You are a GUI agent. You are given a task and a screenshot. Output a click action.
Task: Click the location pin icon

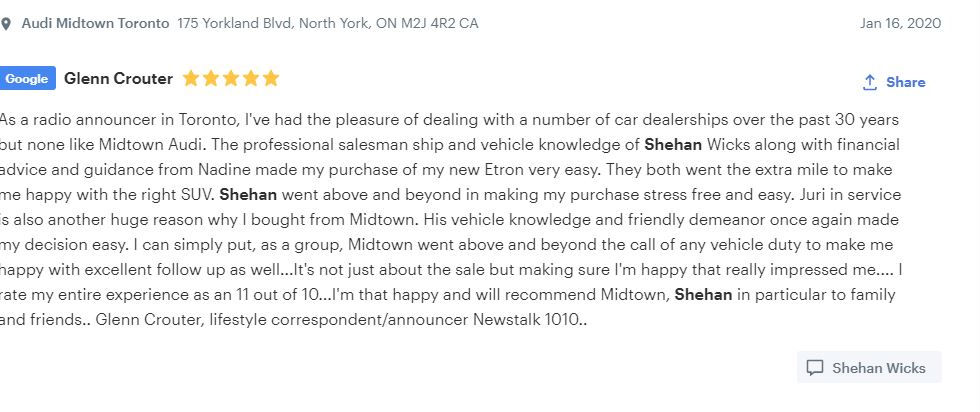point(6,24)
